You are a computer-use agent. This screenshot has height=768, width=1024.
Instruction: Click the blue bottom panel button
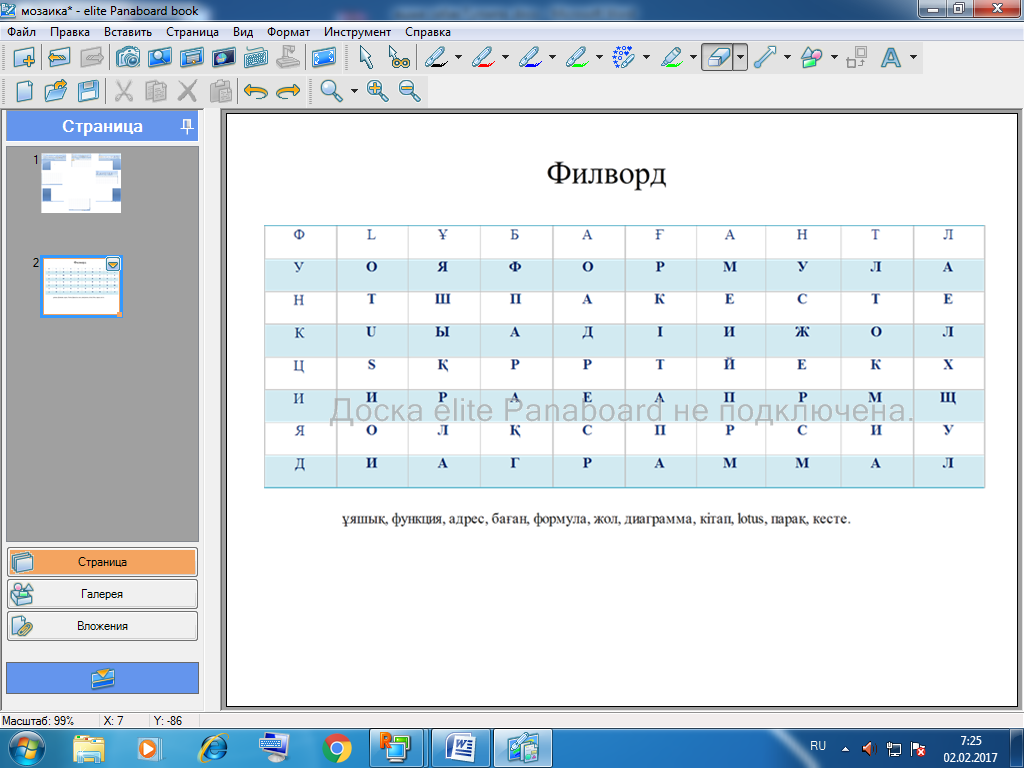tap(103, 678)
